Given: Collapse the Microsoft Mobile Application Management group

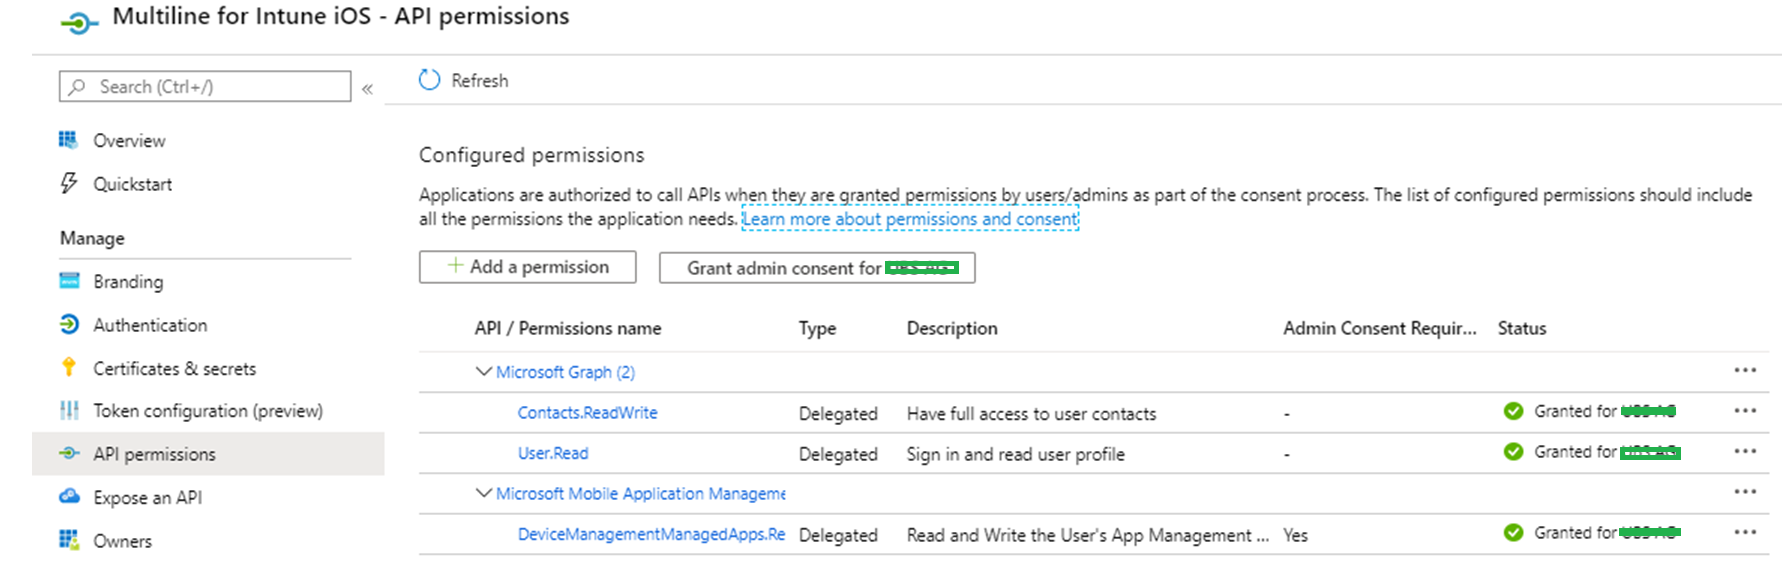Looking at the screenshot, I should (483, 493).
